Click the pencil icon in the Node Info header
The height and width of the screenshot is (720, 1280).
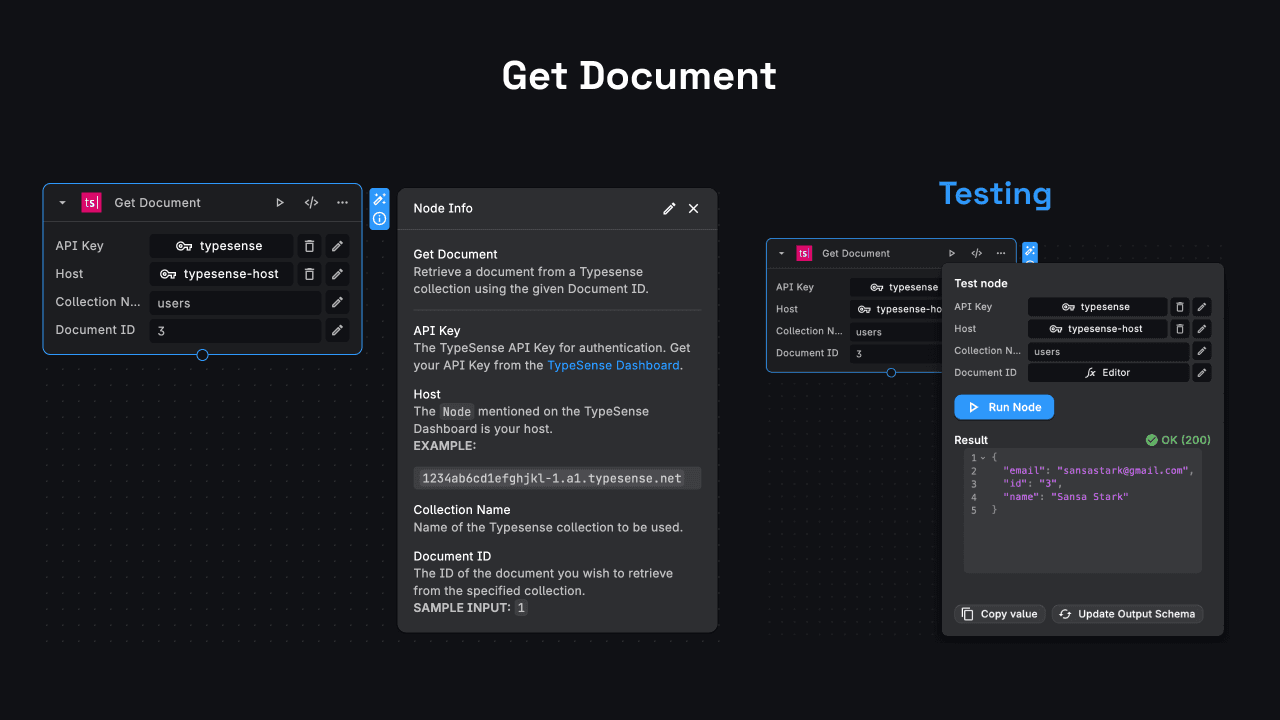(x=669, y=208)
